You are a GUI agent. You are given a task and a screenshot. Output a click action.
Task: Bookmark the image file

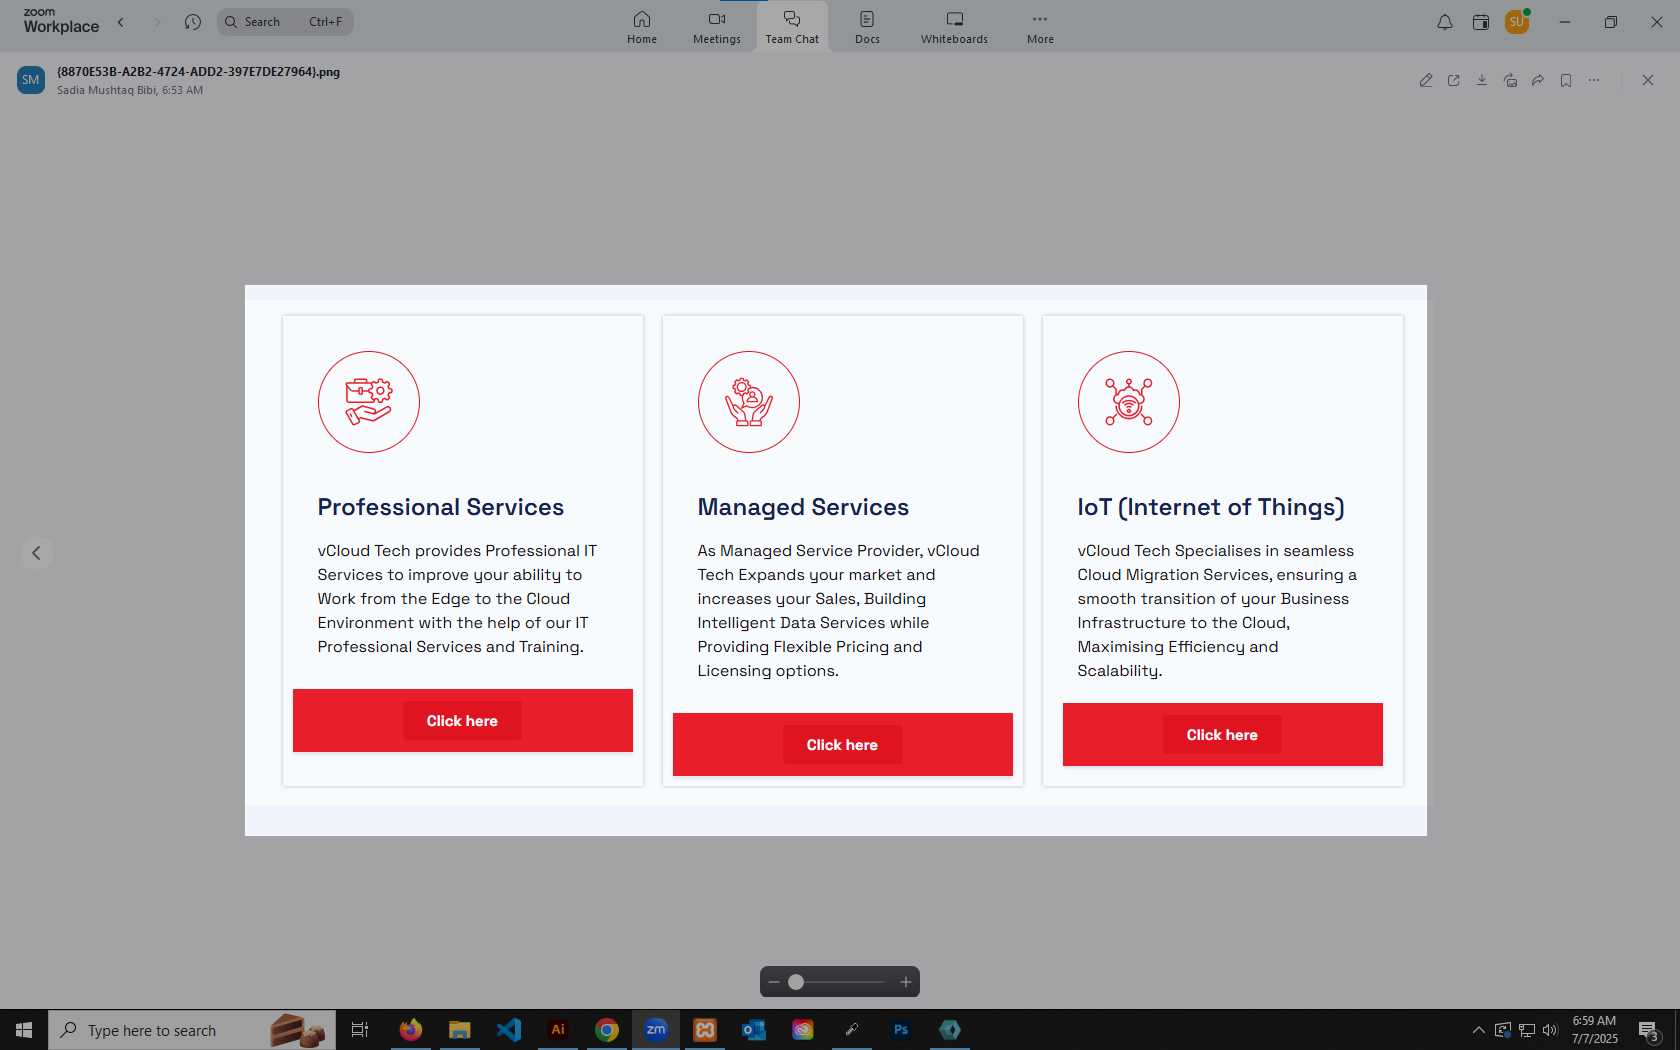click(x=1566, y=80)
